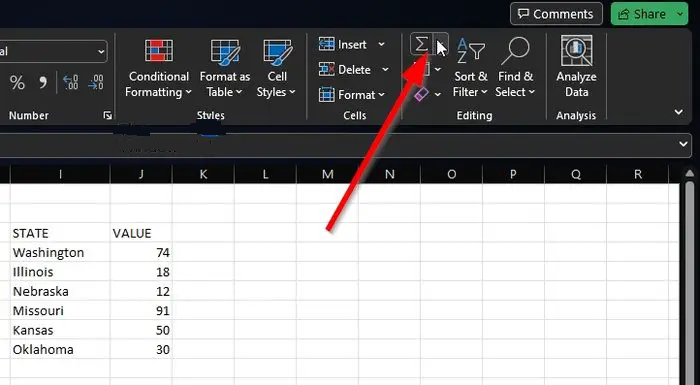
Task: Select column R header
Action: (638, 174)
